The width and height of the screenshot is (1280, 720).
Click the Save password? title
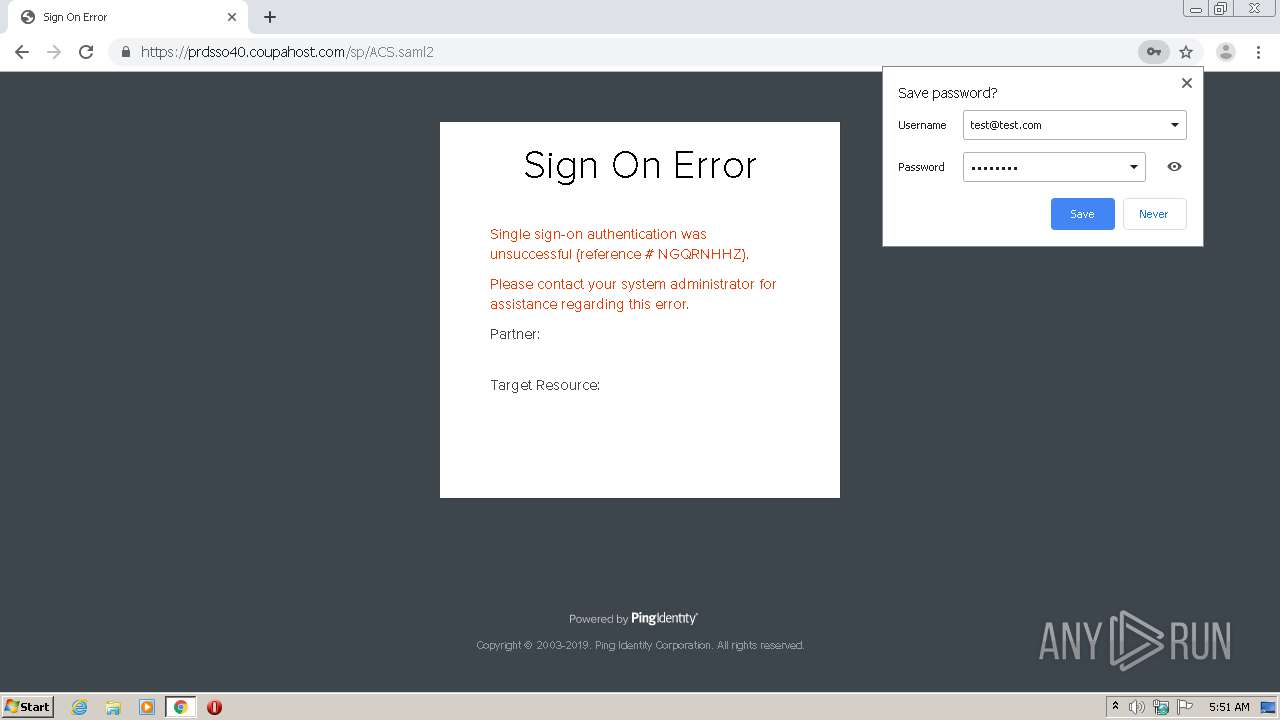point(947,93)
